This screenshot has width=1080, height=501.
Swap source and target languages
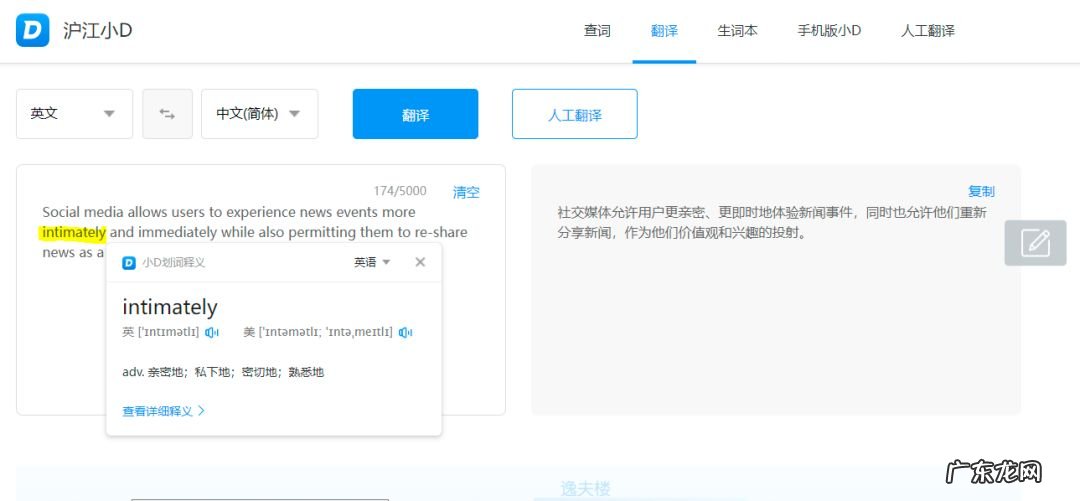(x=167, y=114)
